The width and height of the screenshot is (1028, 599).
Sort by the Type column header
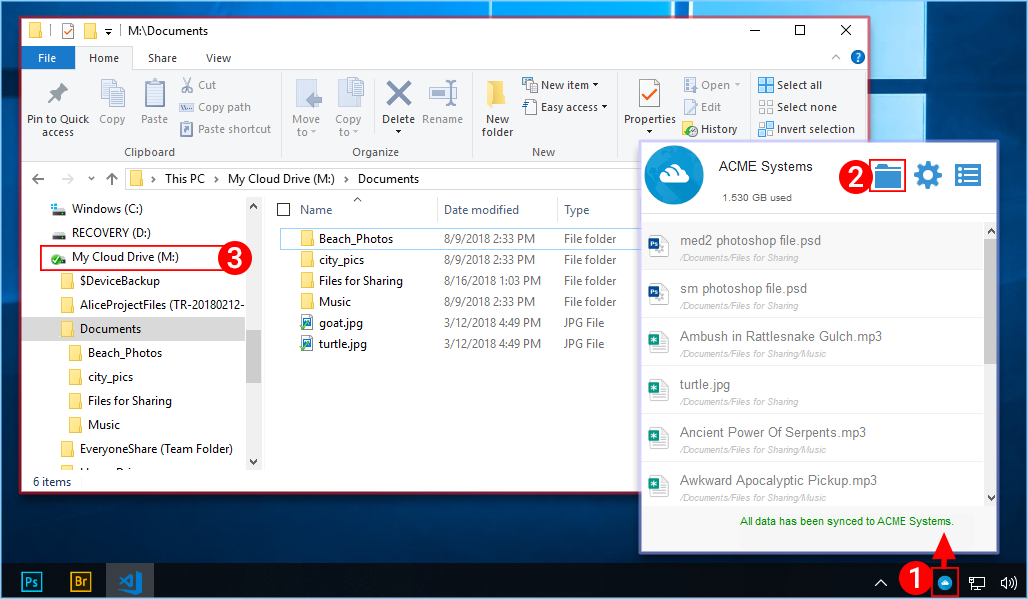tap(576, 210)
